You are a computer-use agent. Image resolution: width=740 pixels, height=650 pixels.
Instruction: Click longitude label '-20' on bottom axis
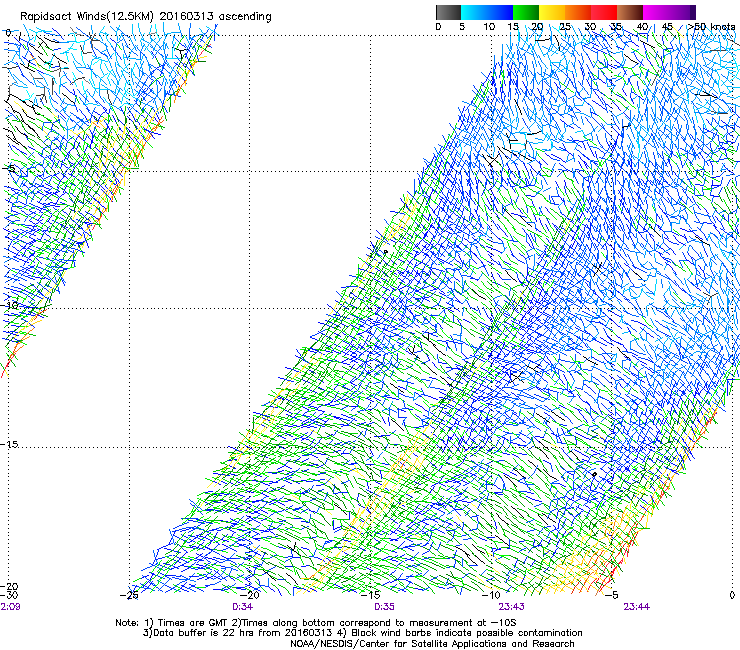tap(250, 595)
